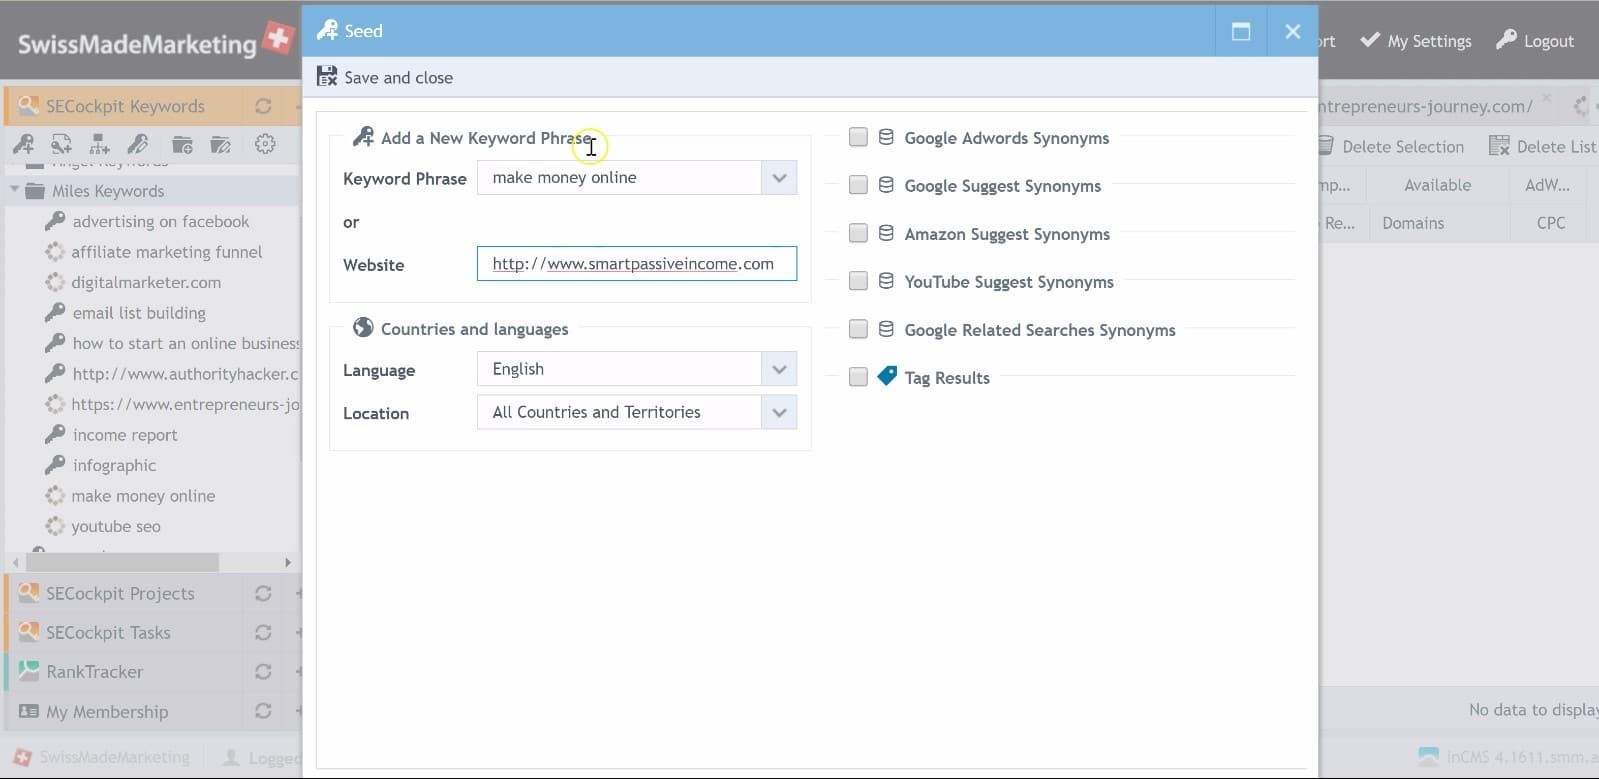
Task: Click the database icon beside Google Suggest Synonyms
Action: coord(886,185)
